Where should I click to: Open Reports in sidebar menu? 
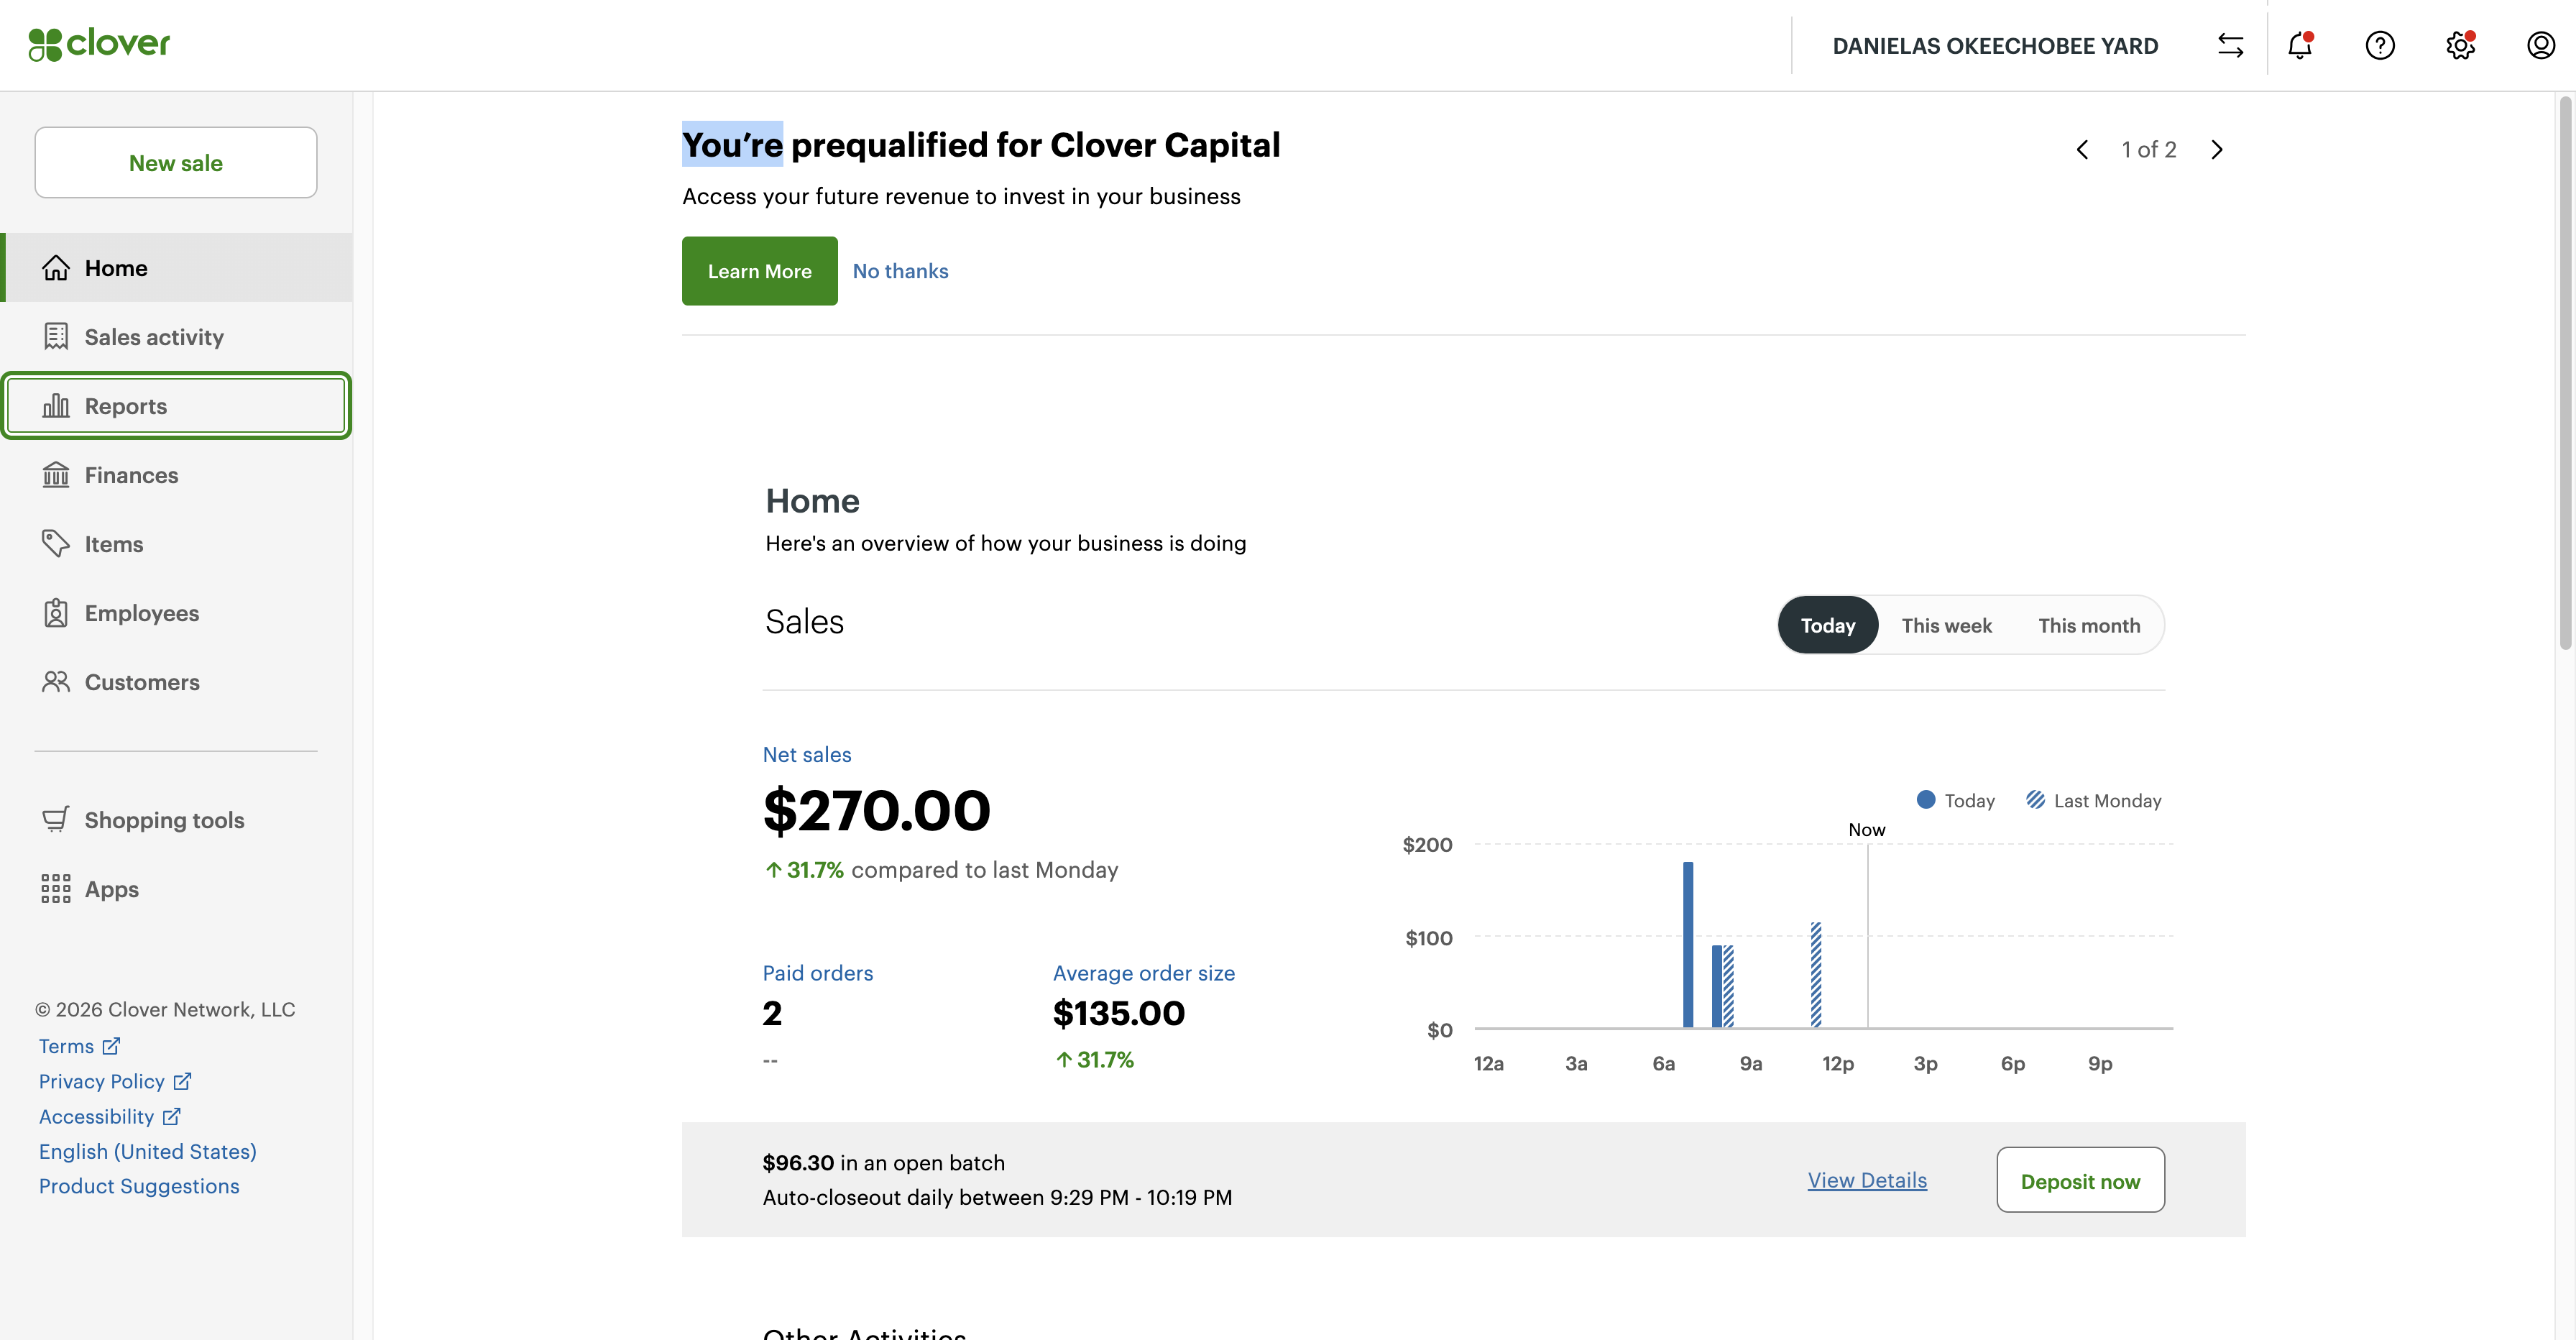176,406
